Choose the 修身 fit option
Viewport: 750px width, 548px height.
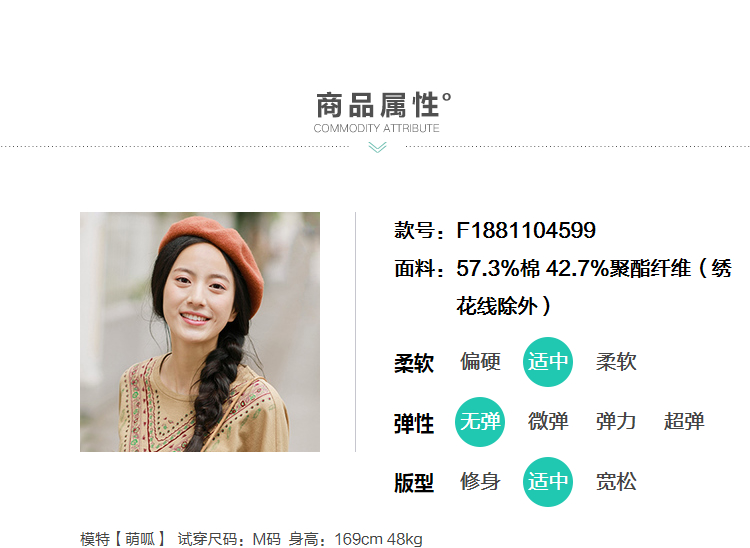tap(480, 482)
